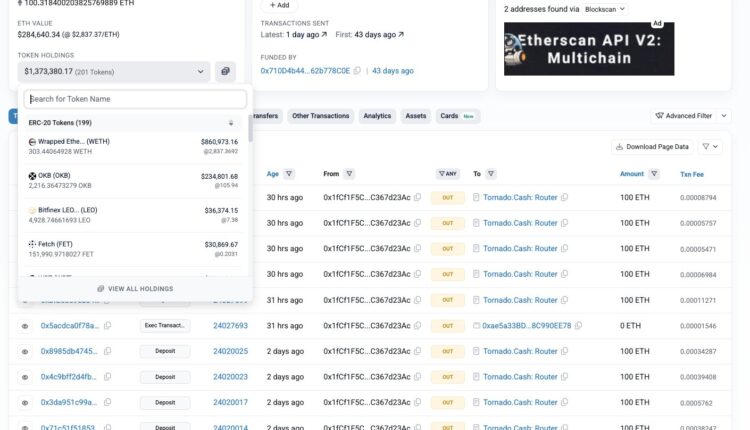Click eye icon beside the 0x8985db4745 transaction

25,351
